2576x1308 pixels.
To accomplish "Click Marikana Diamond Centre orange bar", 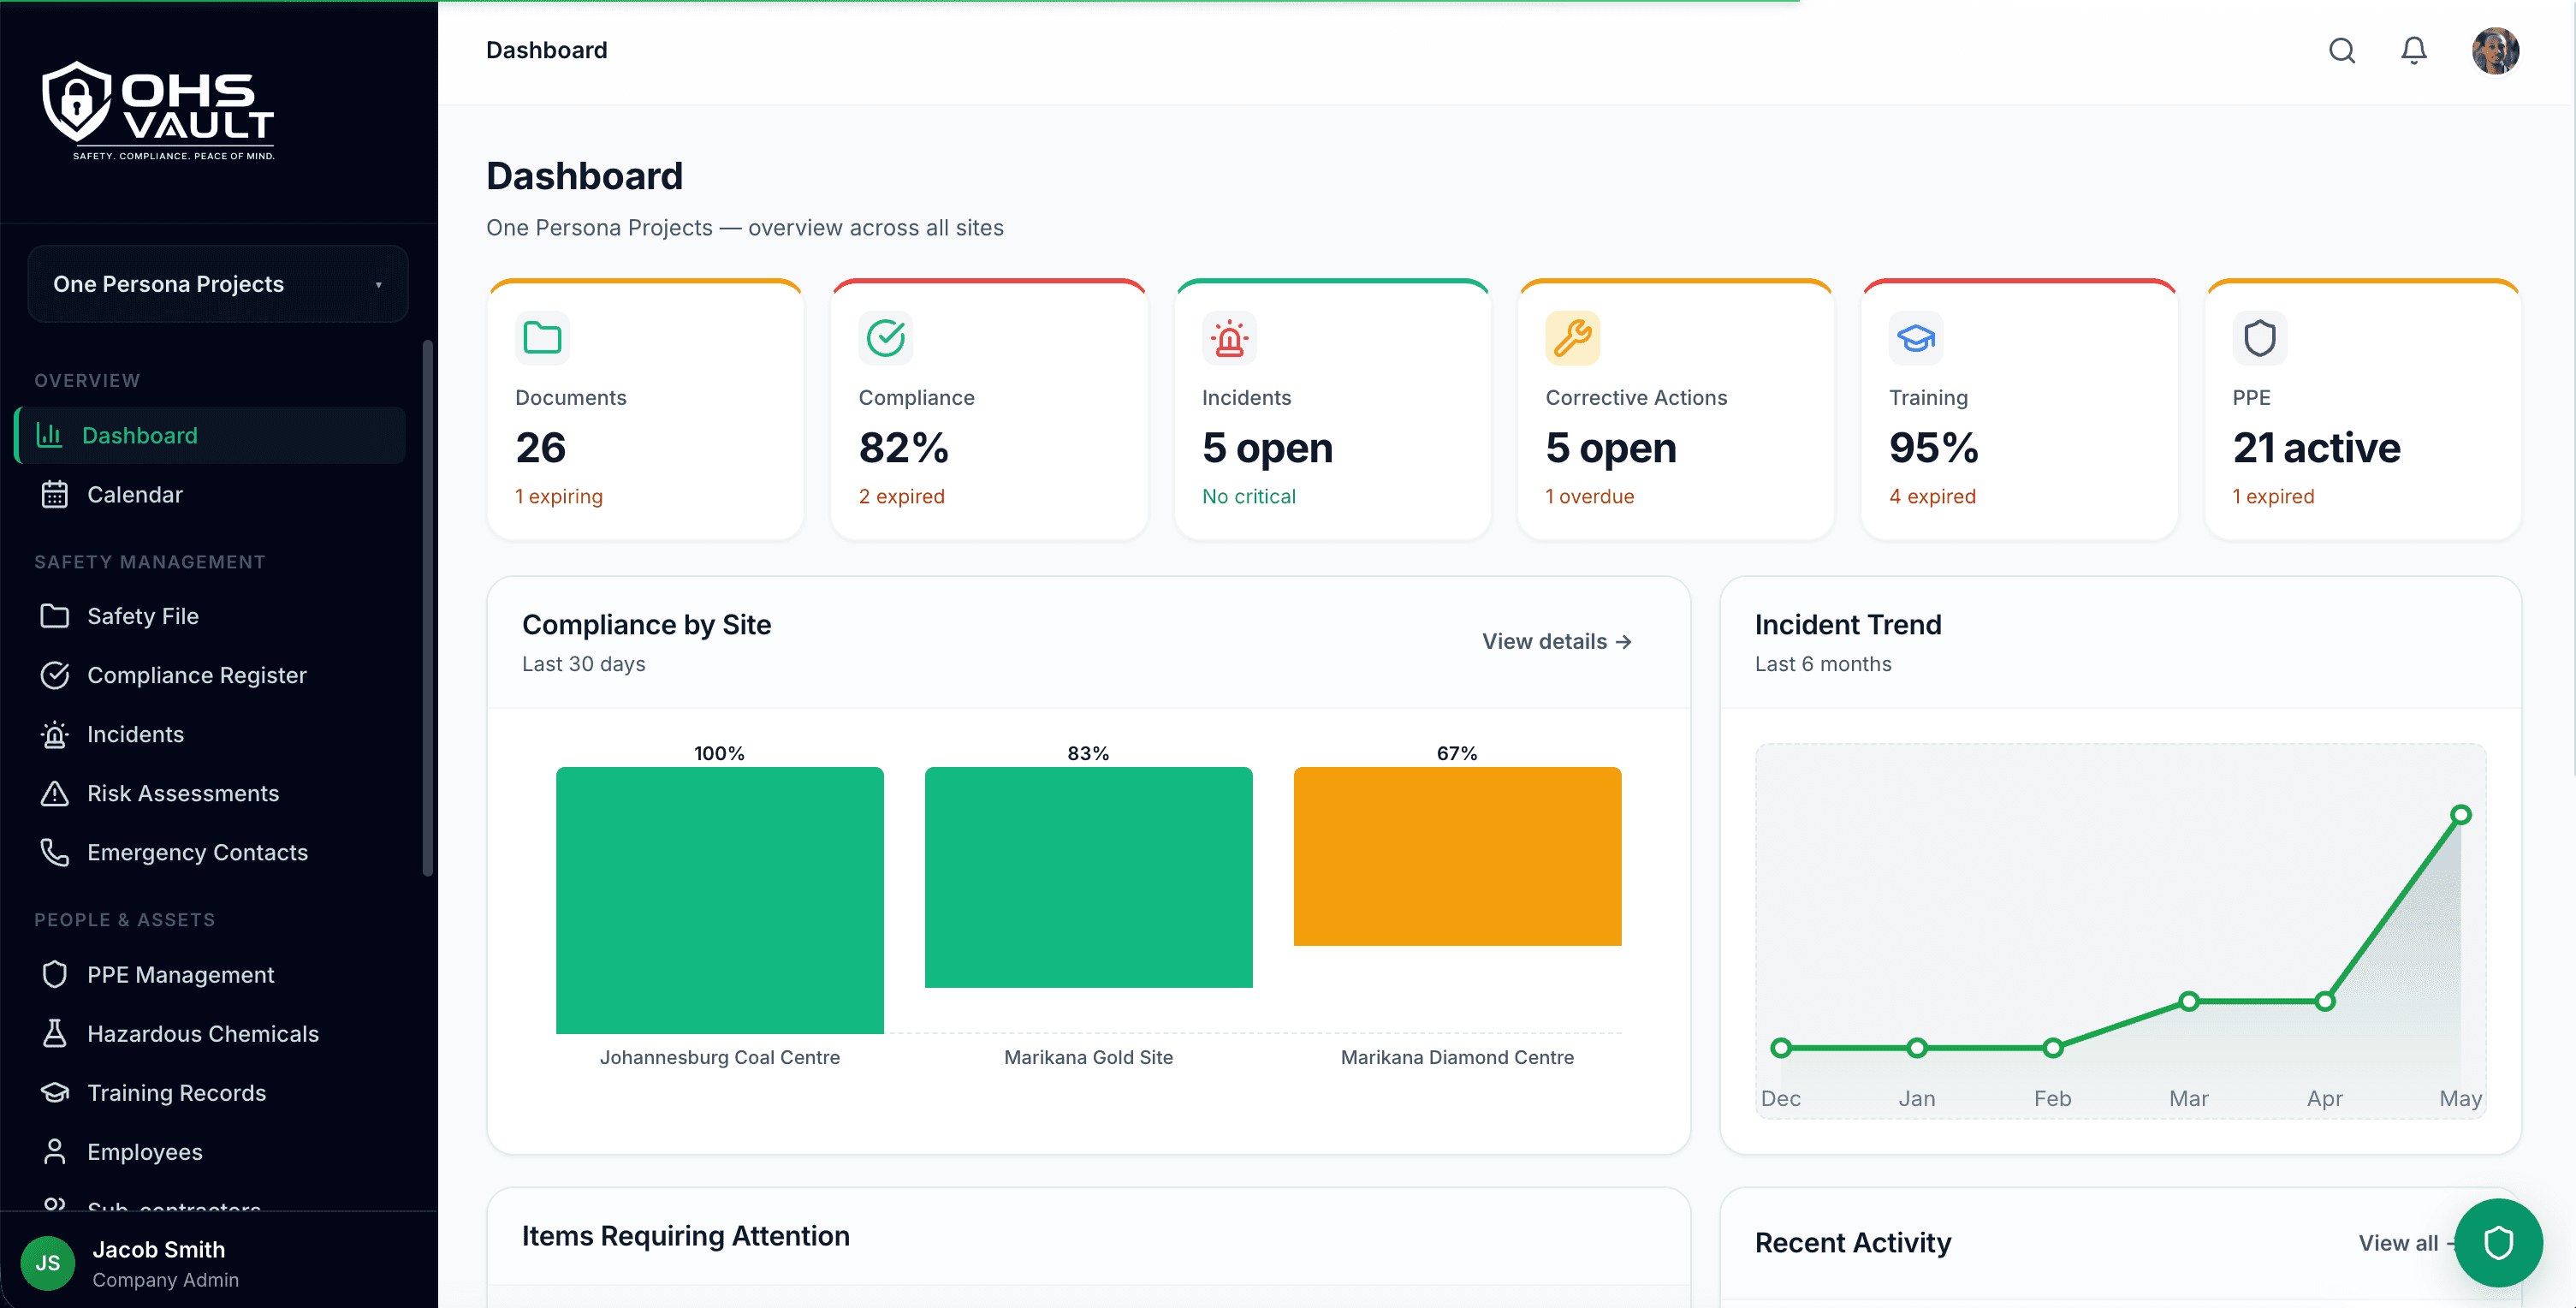I will [x=1457, y=856].
